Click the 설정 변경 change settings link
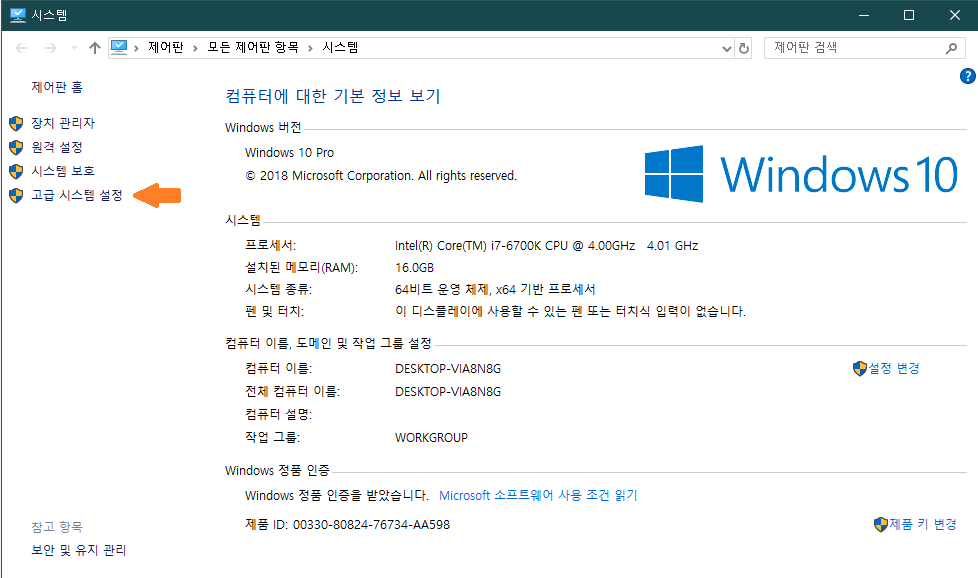This screenshot has height=578, width=978. [894, 368]
